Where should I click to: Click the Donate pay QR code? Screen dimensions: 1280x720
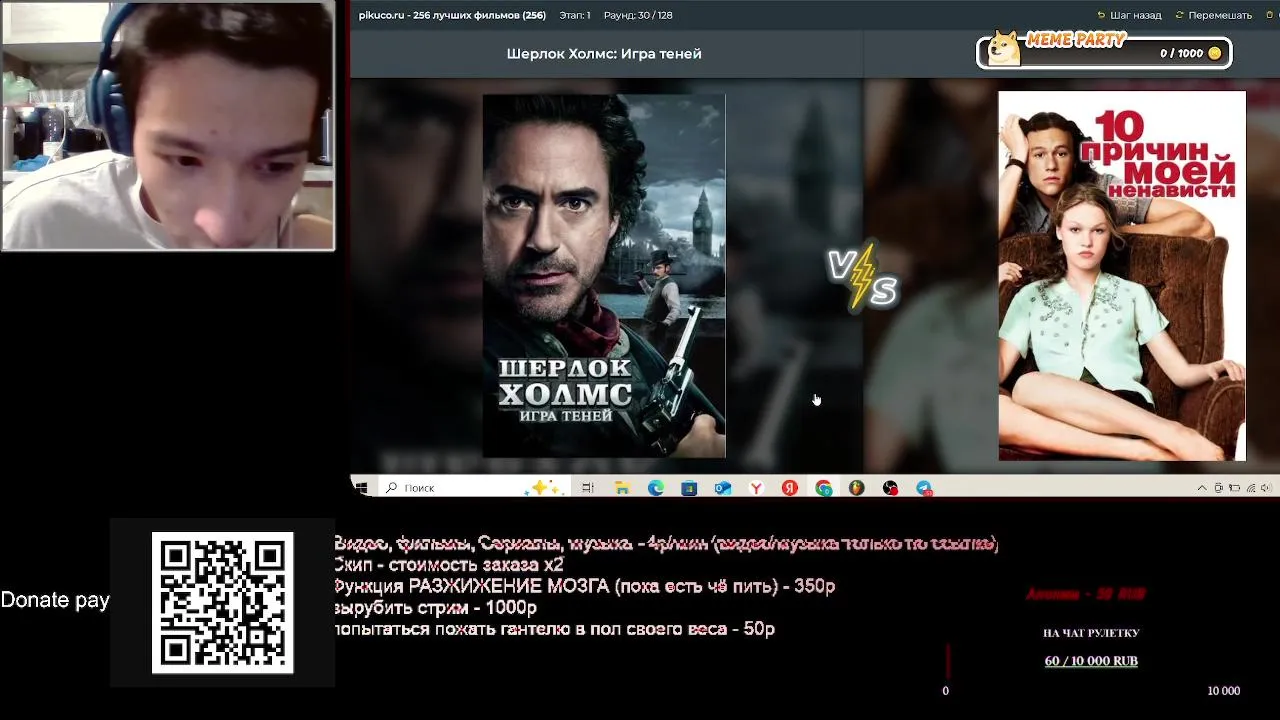[222, 602]
